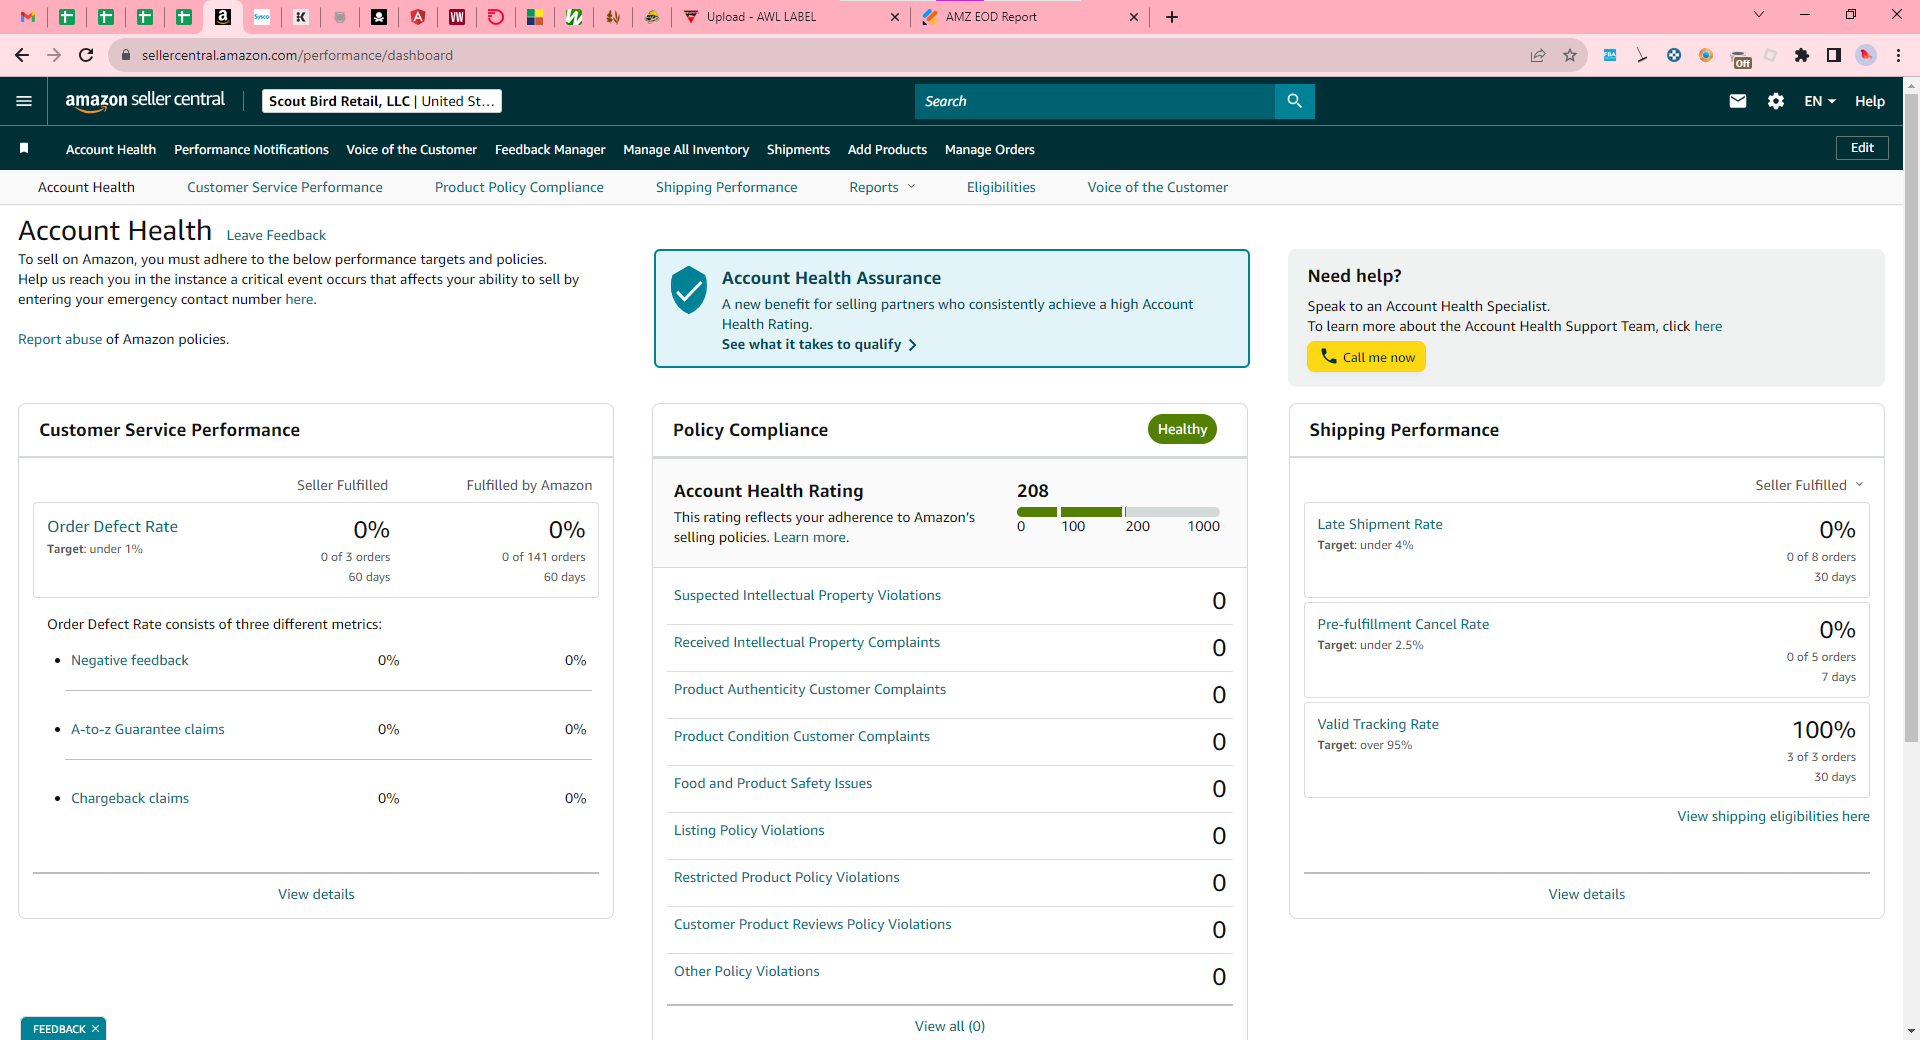Click the Edit button on navigation bar
1920x1040 pixels.
pos(1862,148)
